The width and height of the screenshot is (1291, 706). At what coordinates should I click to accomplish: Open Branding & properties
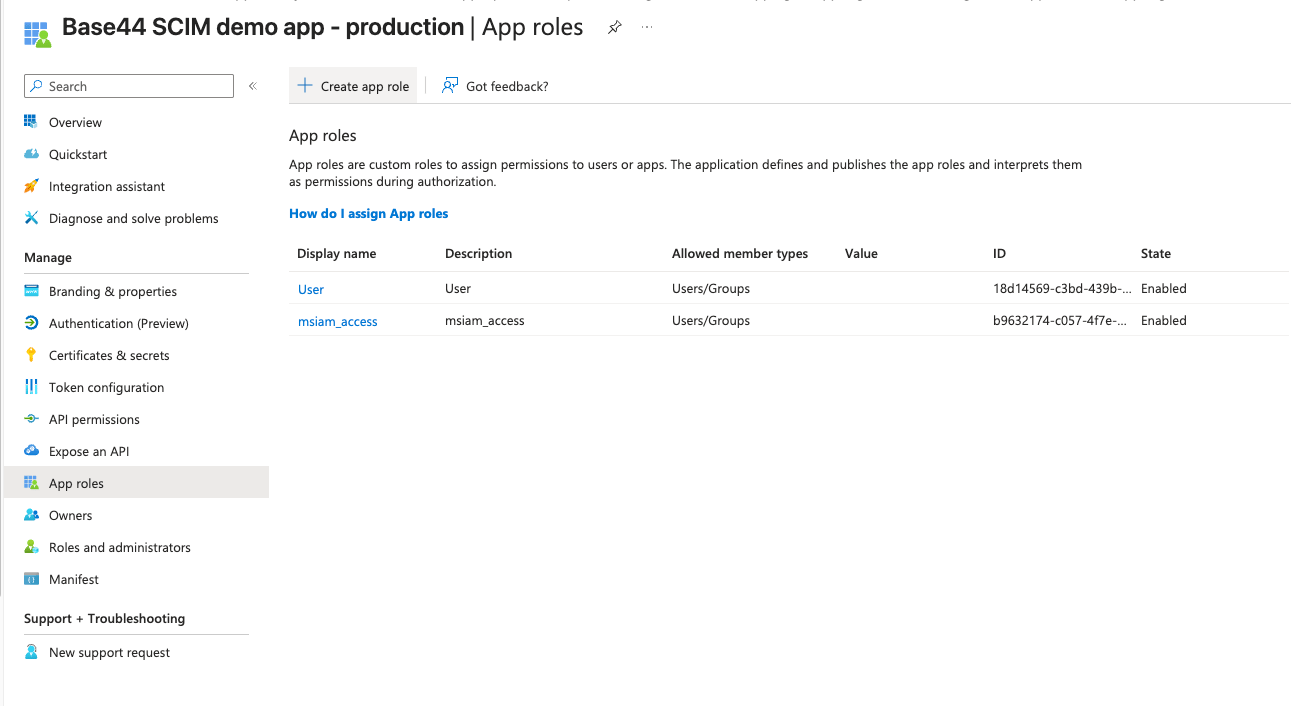point(113,291)
